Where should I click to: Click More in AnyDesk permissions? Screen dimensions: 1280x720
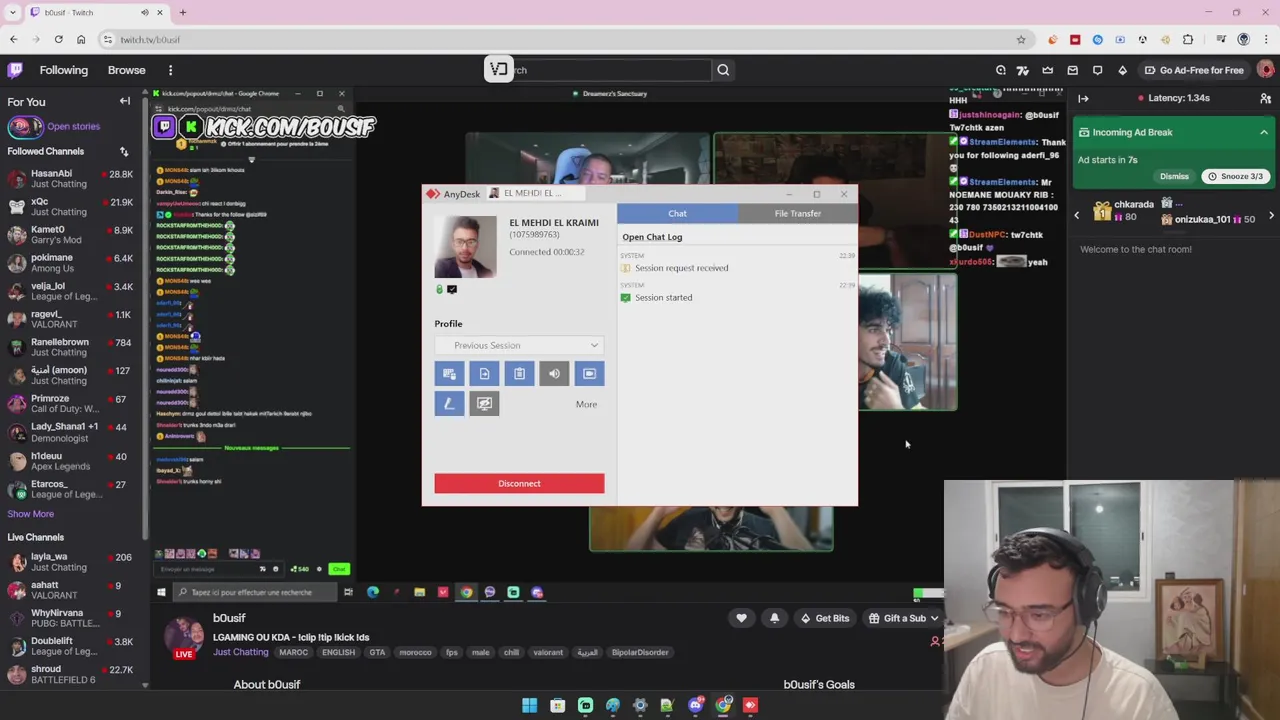pyautogui.click(x=586, y=404)
